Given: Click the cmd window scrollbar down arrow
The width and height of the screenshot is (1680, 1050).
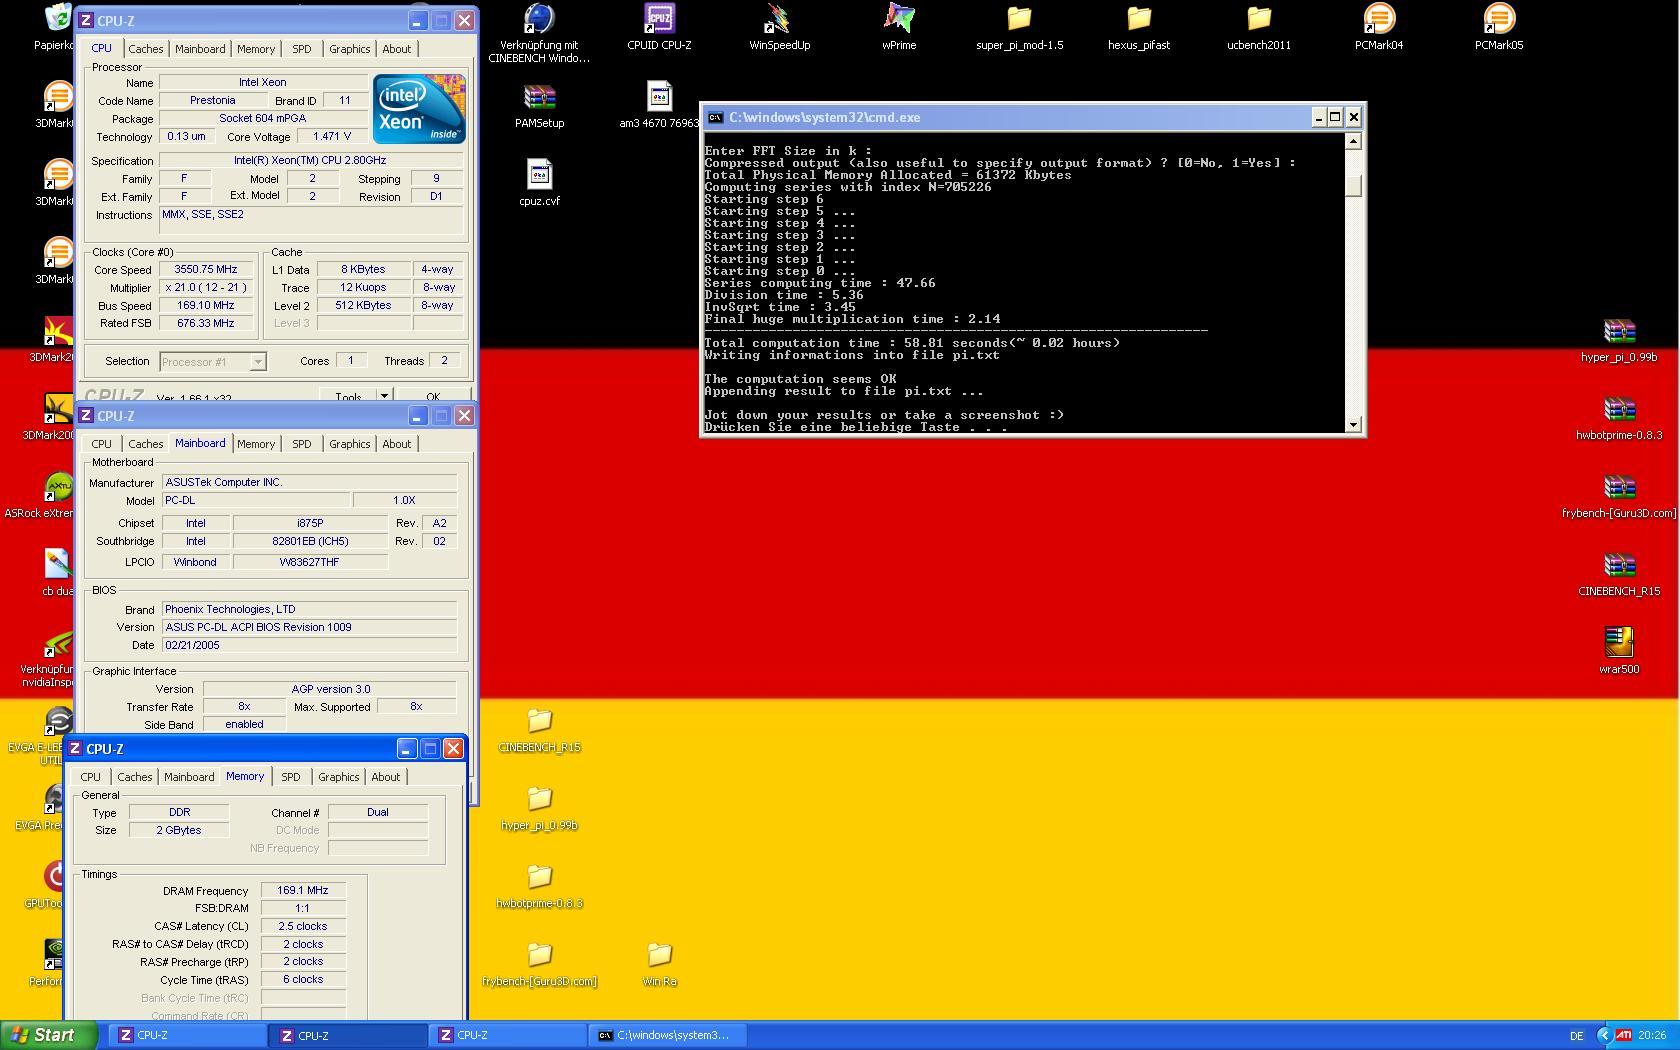Looking at the screenshot, I should 1353,425.
